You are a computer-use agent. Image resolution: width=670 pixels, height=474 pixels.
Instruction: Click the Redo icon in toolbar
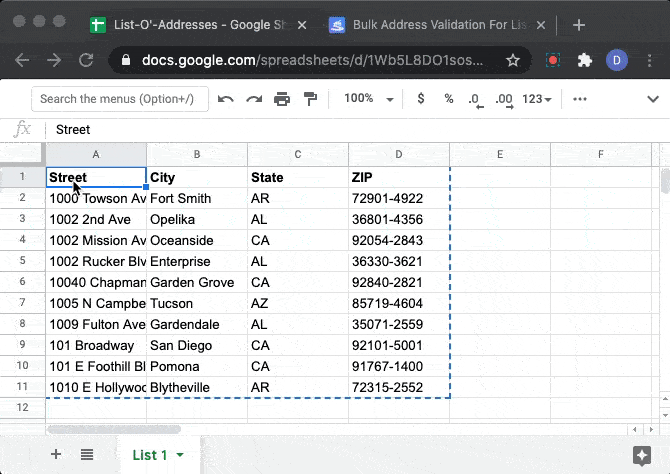[x=254, y=99]
